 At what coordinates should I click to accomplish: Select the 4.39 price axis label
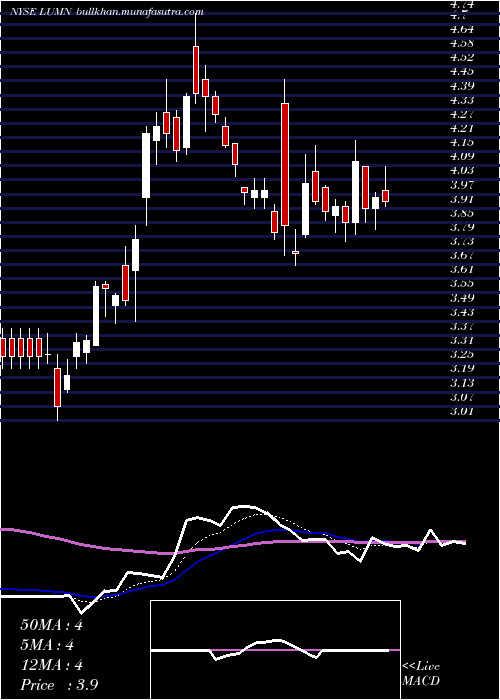coord(462,86)
